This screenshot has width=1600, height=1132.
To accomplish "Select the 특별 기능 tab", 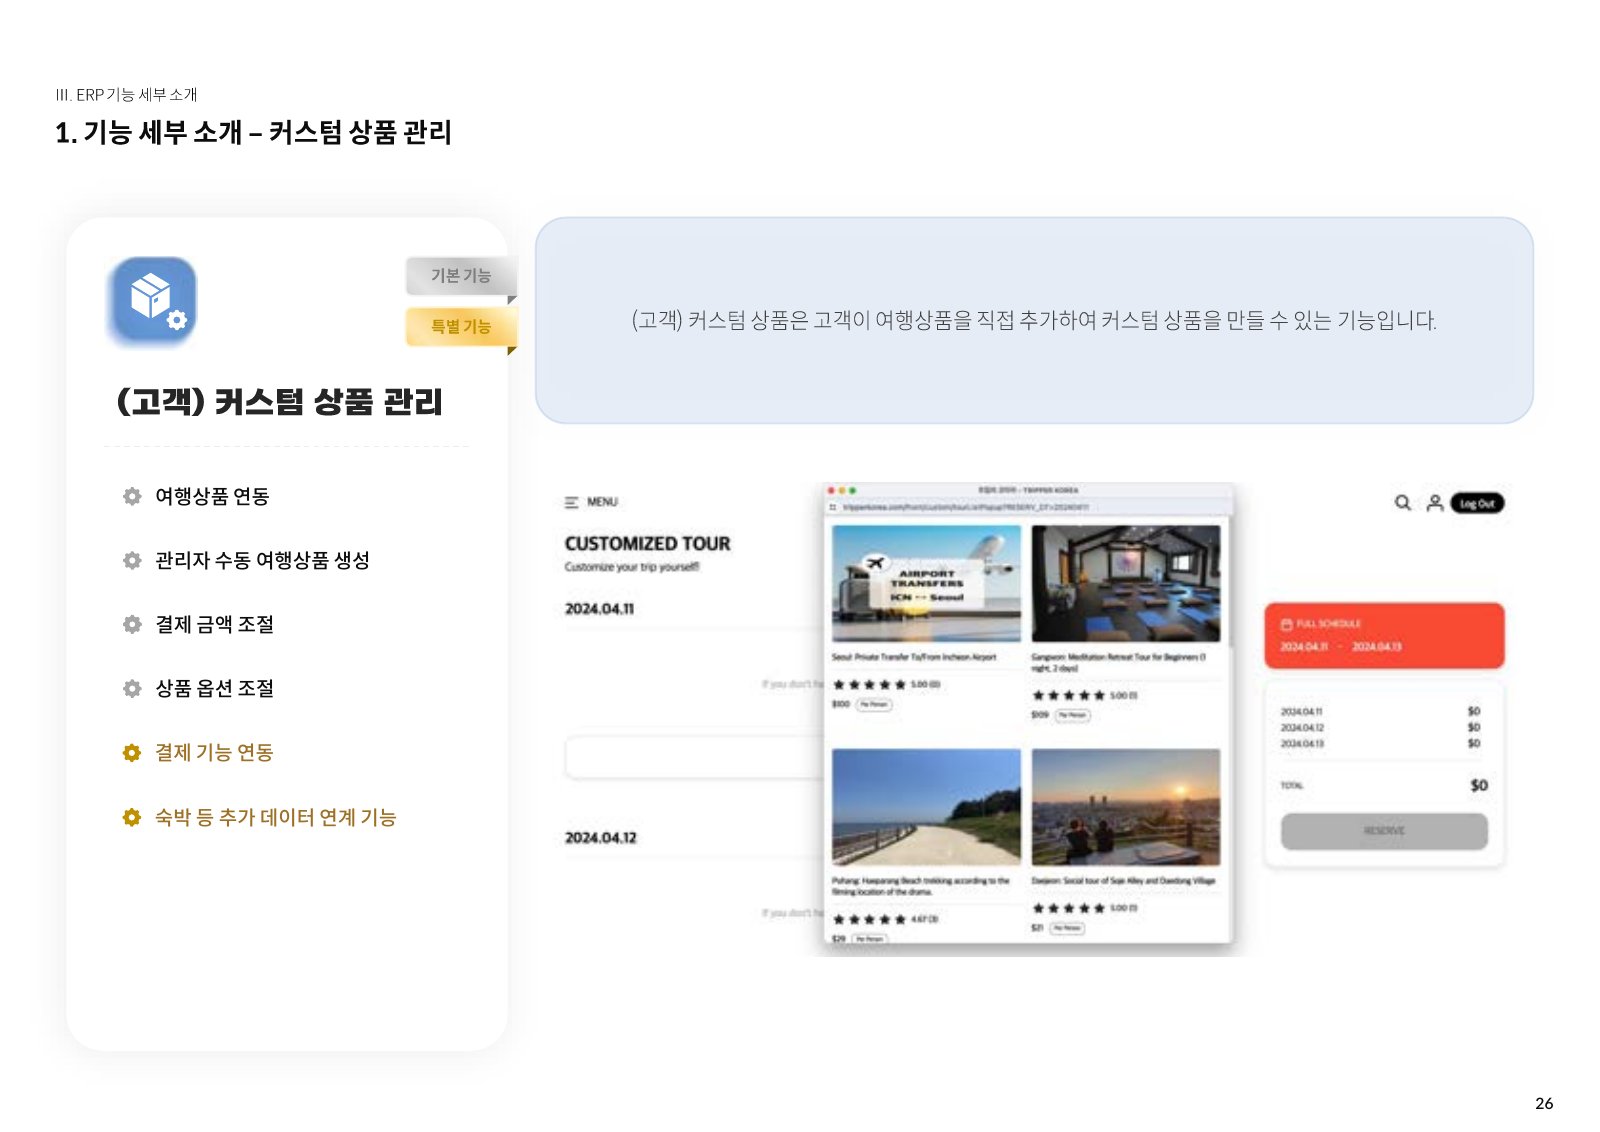I will click(461, 326).
